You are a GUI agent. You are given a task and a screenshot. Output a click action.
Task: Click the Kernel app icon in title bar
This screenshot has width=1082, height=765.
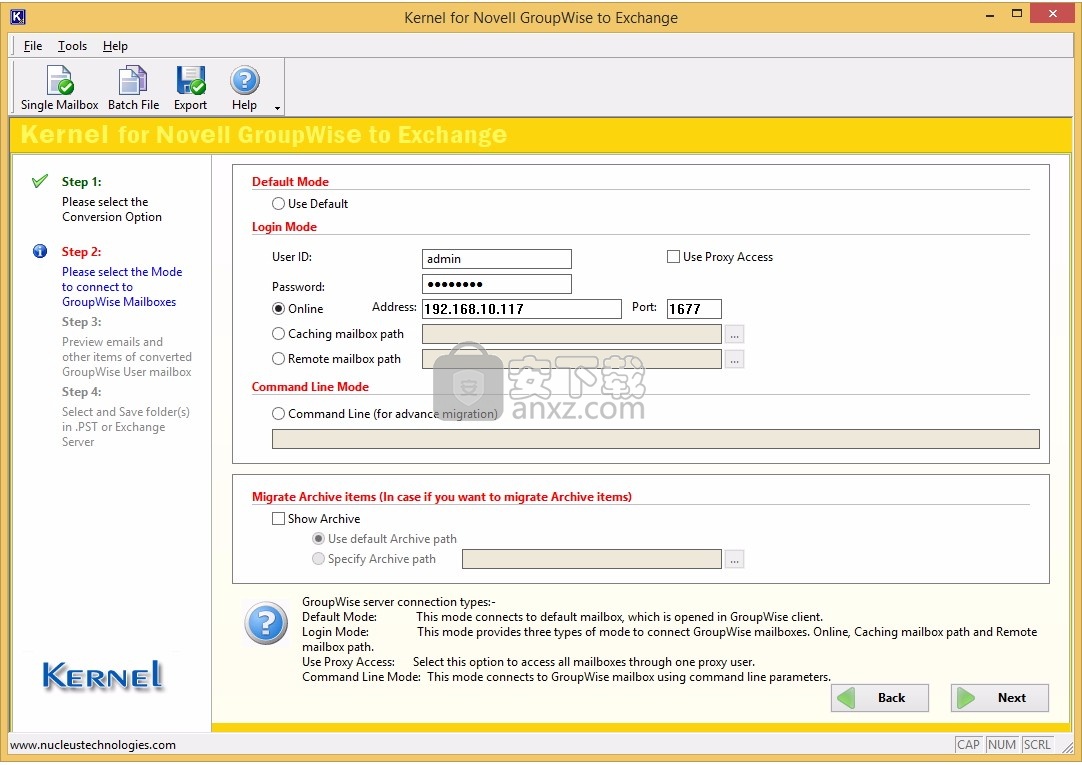tap(18, 17)
